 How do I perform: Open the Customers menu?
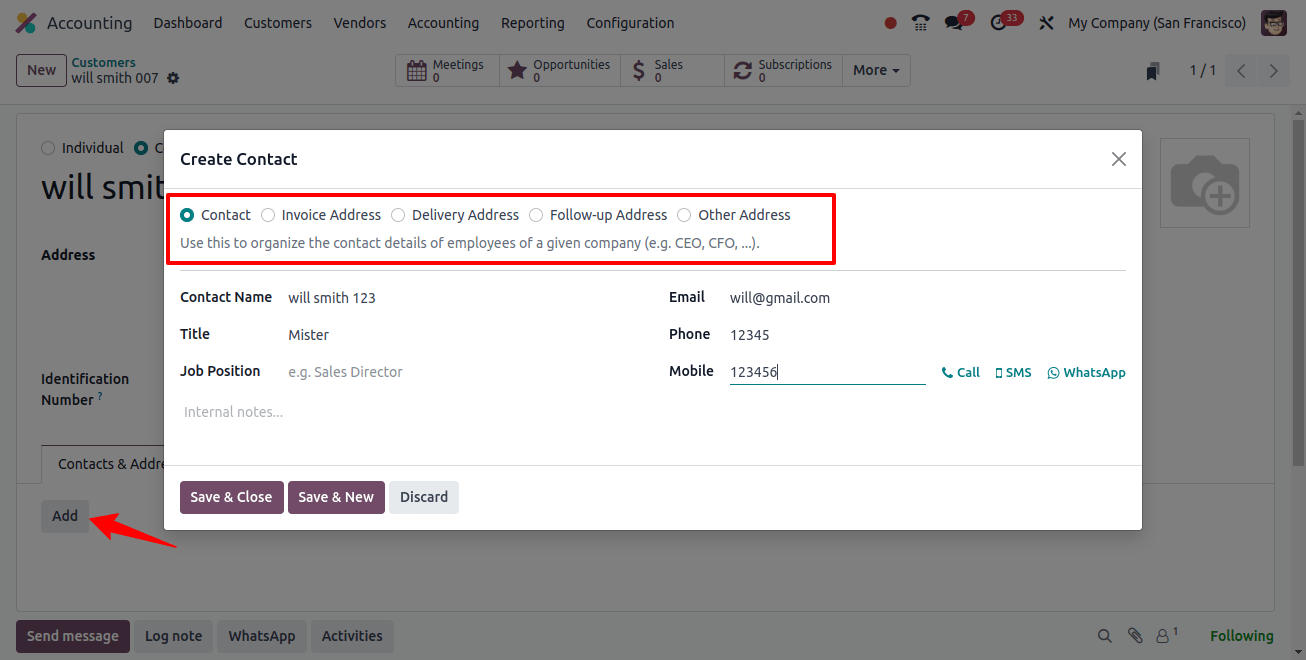click(x=278, y=23)
